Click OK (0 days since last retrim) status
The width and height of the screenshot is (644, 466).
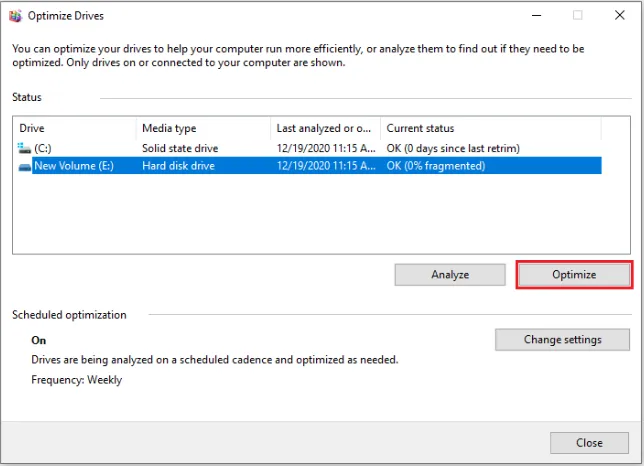pyautogui.click(x=453, y=148)
